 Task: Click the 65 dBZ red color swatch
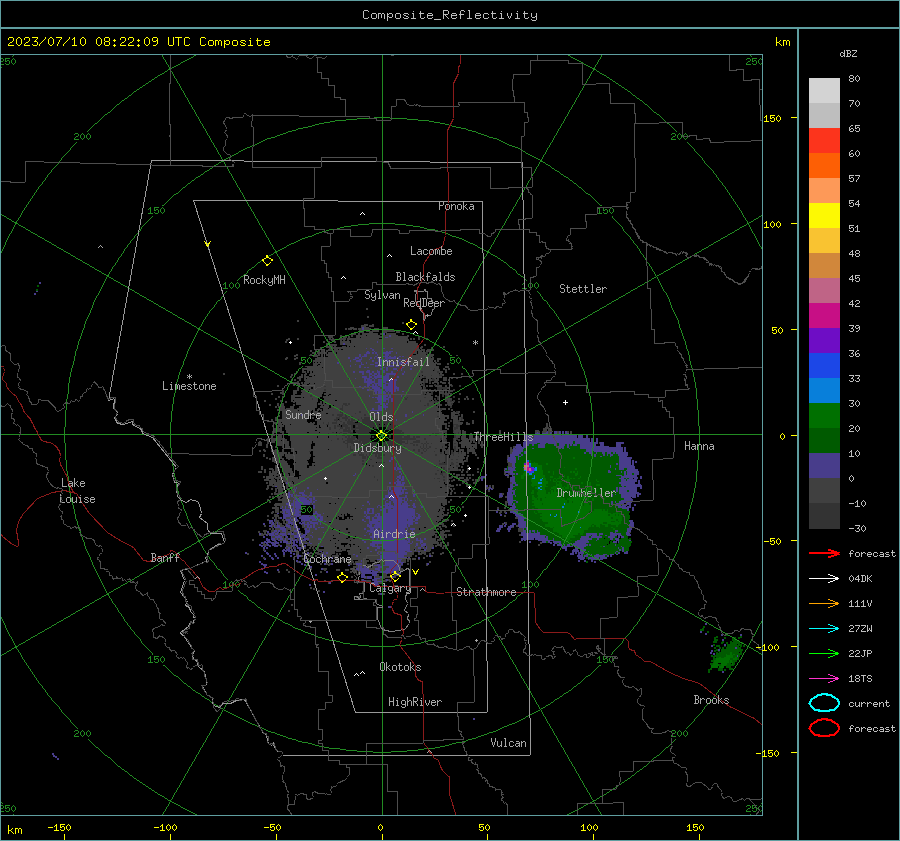824,141
